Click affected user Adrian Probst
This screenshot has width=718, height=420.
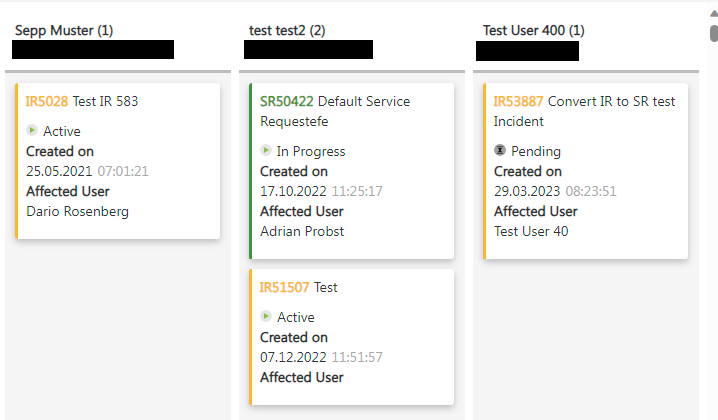pos(302,231)
